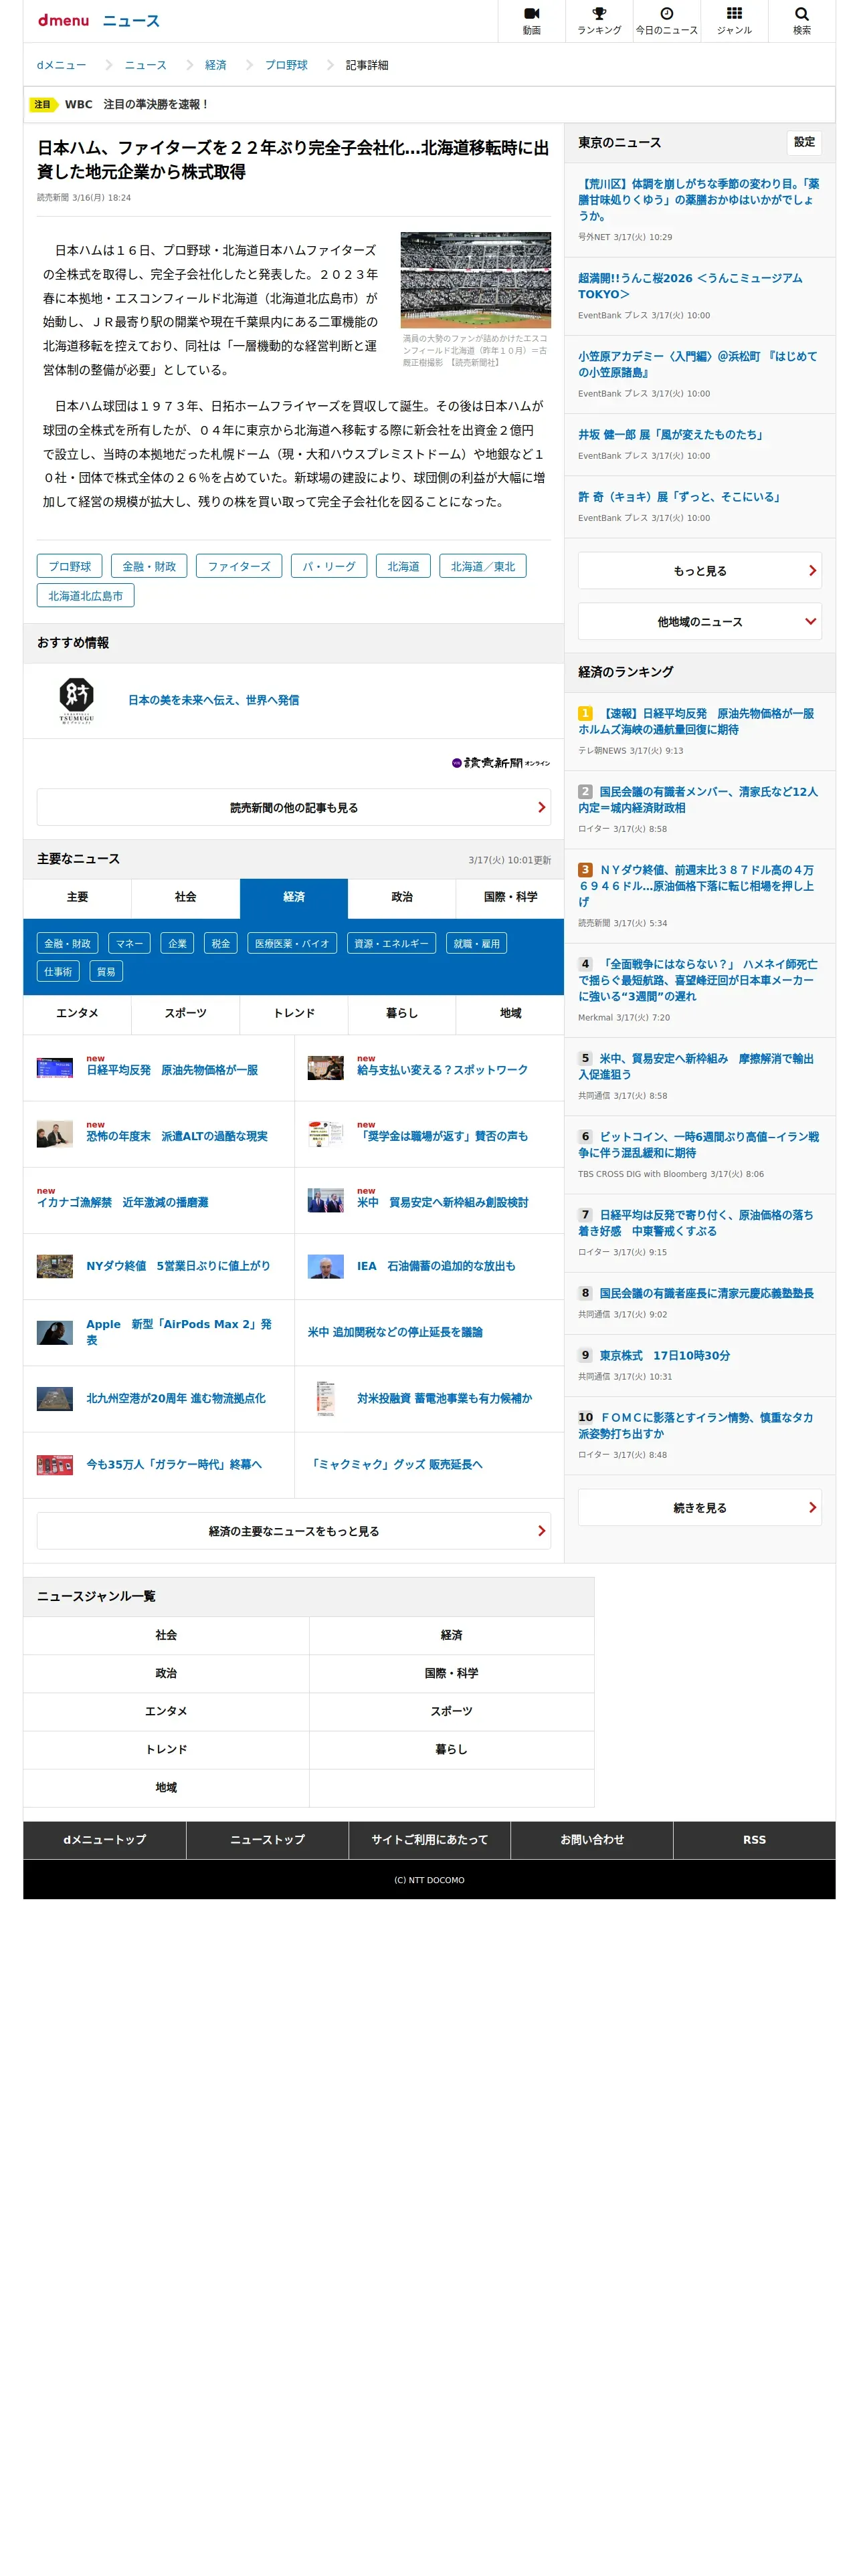Open 今も35万人 ガラケー時代 headline
859x2576 pixels.
click(x=174, y=1465)
